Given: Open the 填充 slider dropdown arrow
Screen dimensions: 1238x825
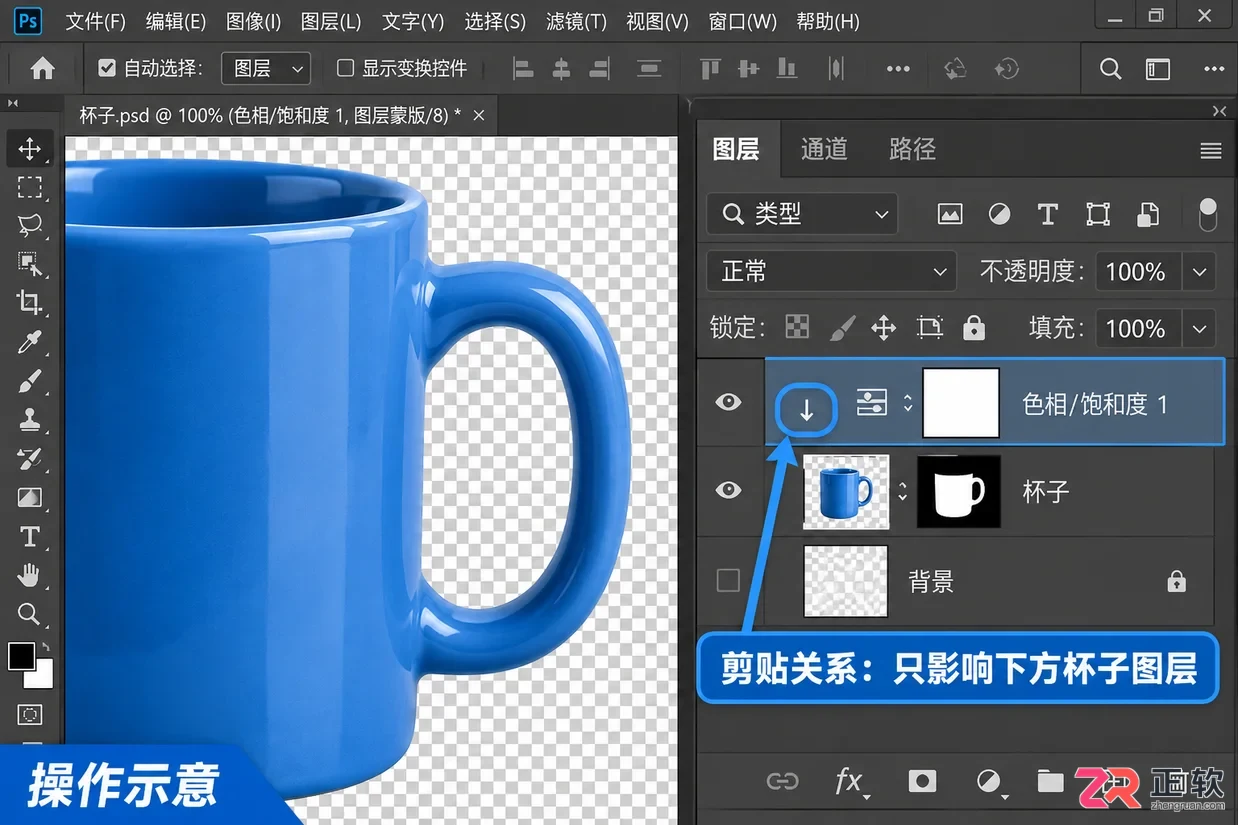Looking at the screenshot, I should click(x=1199, y=328).
